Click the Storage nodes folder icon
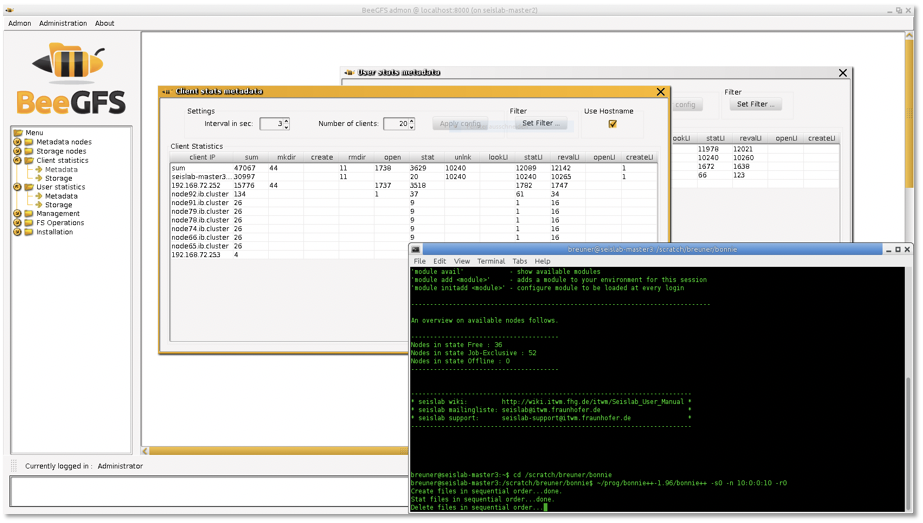923x523 pixels. point(28,151)
